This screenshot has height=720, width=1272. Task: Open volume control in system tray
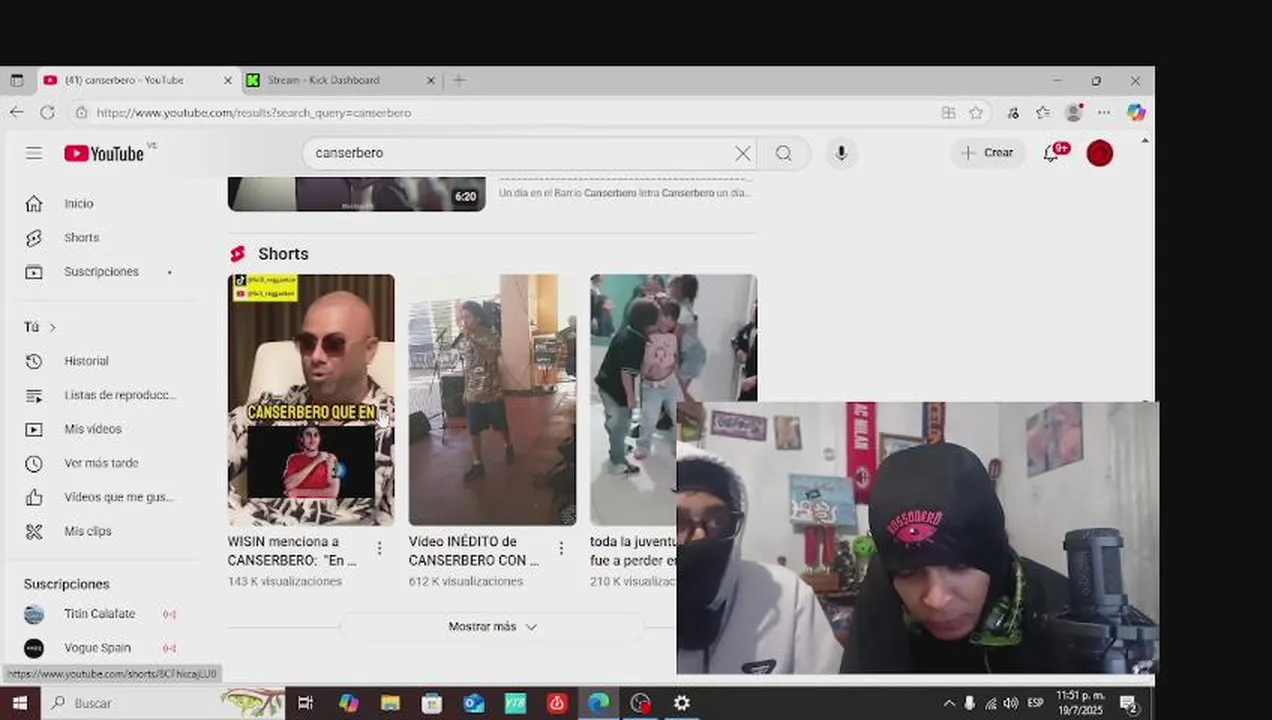(x=1011, y=703)
